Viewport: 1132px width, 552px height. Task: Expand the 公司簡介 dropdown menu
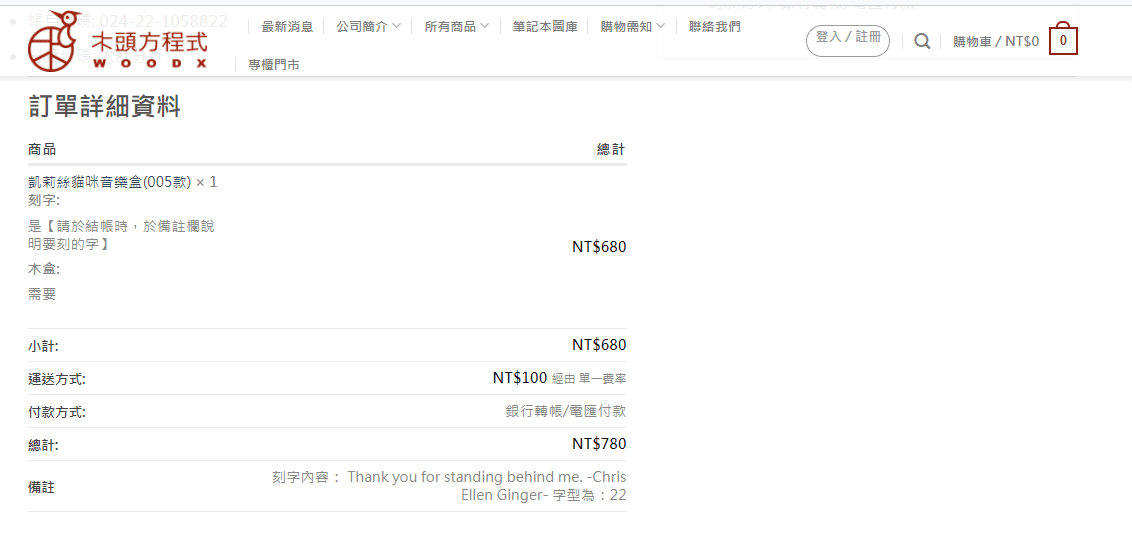(368, 27)
